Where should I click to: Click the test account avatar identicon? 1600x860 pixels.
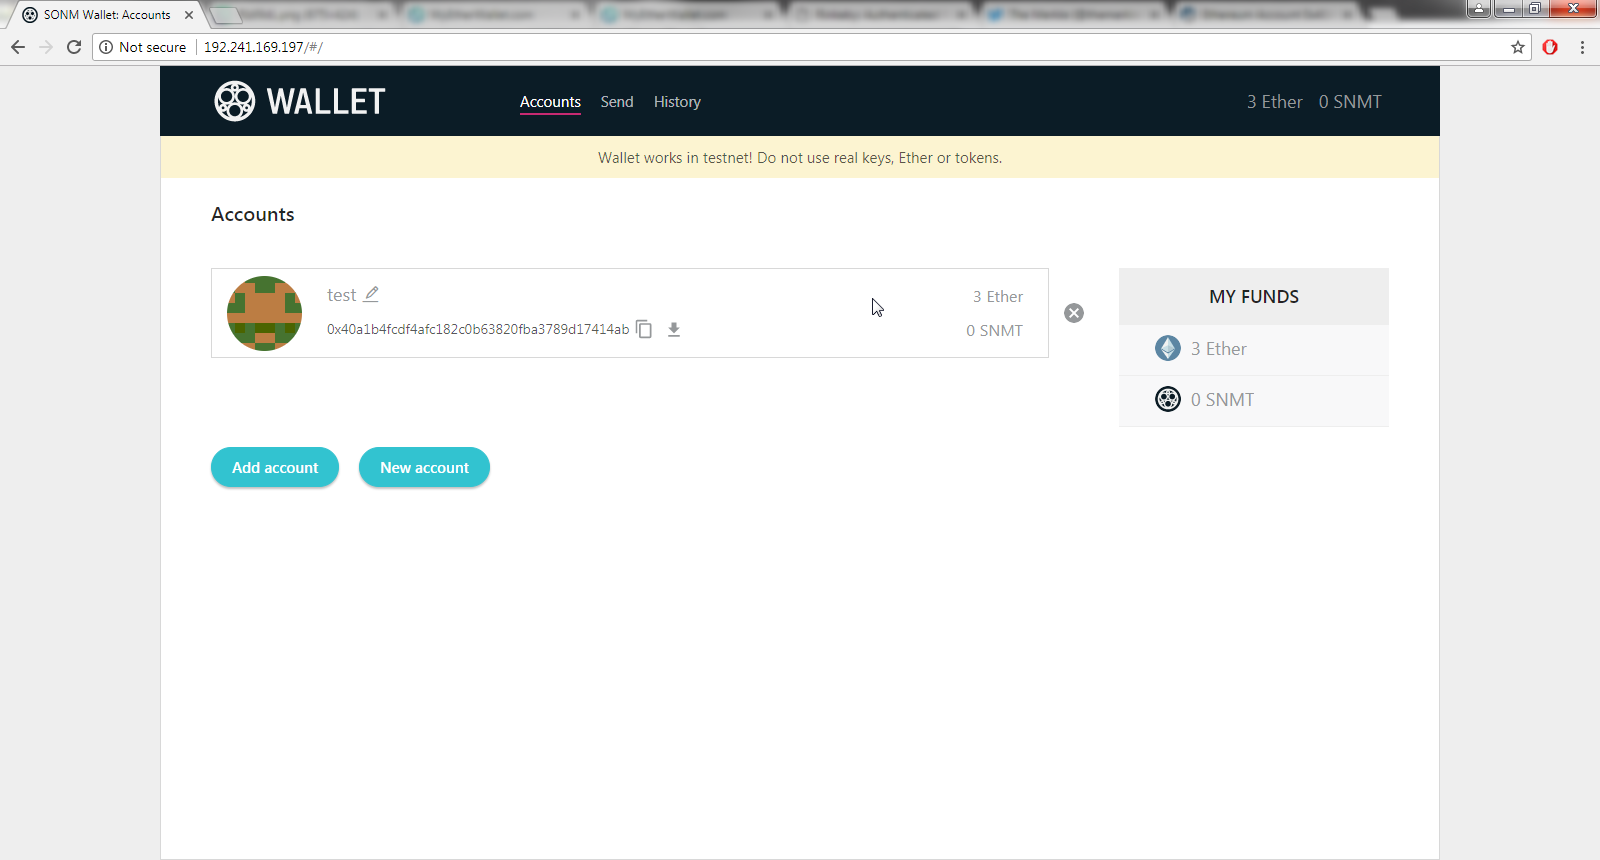(x=264, y=313)
